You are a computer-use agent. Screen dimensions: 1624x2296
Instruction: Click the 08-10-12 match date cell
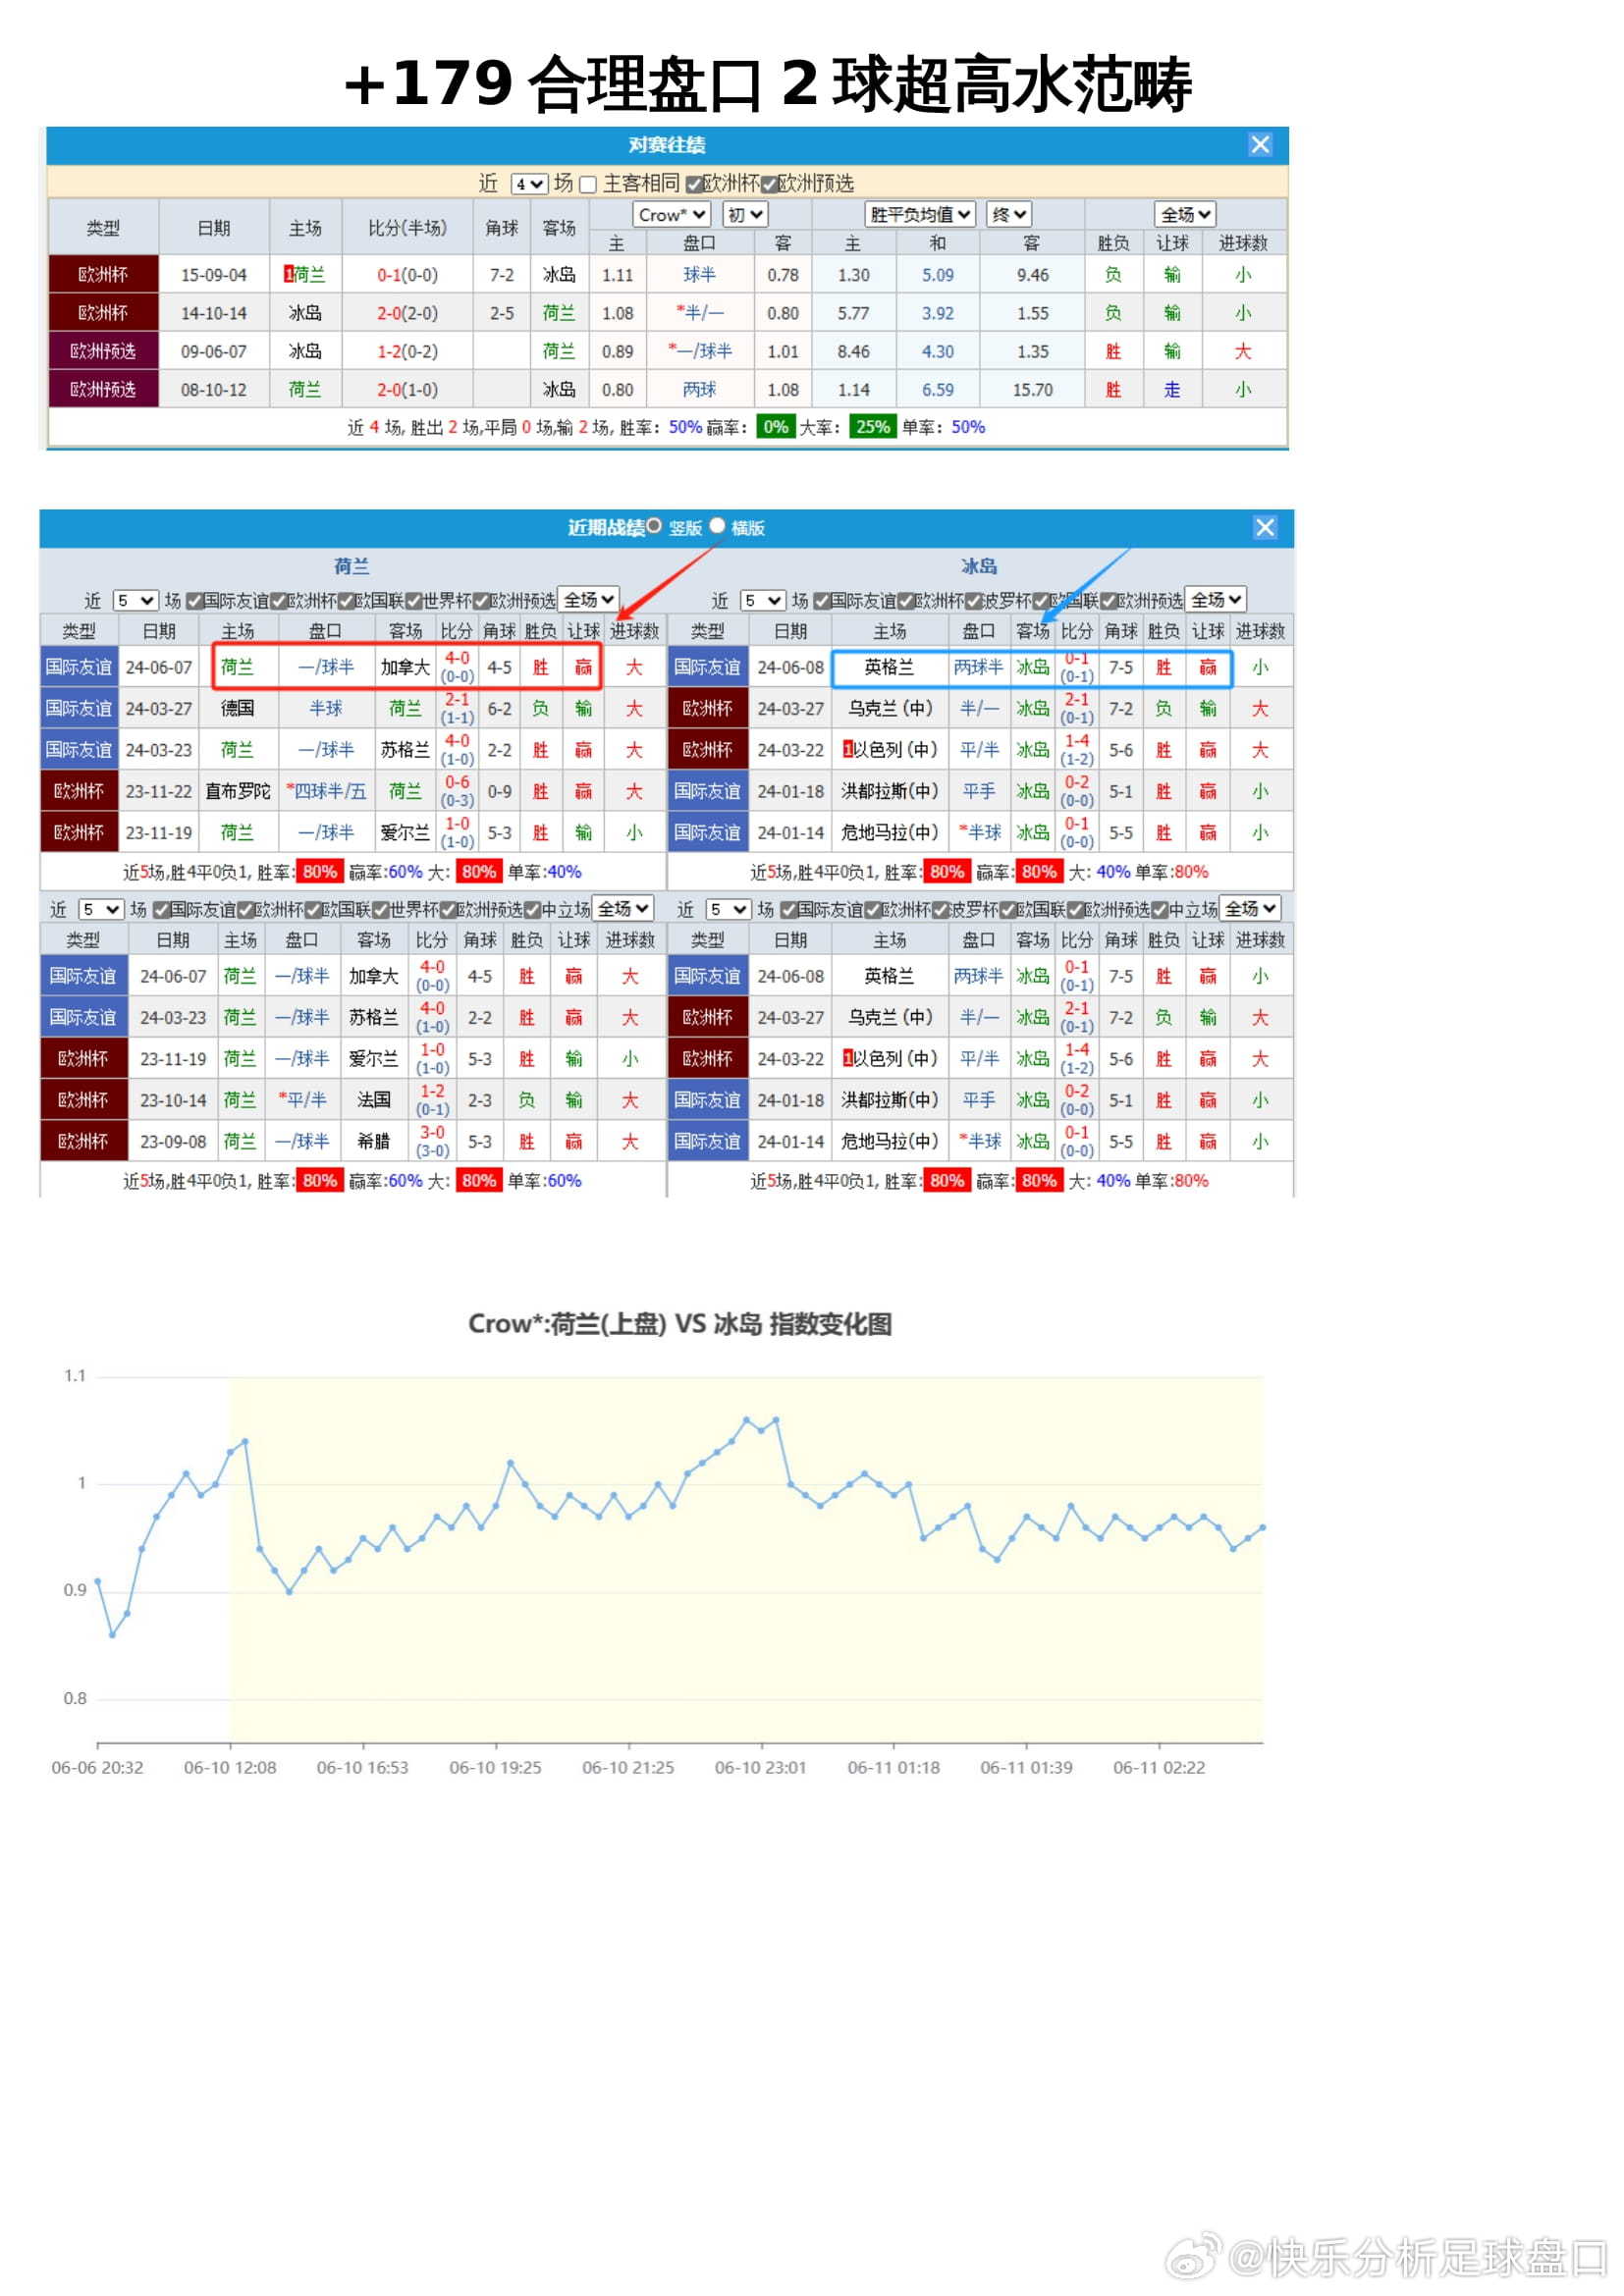point(214,390)
